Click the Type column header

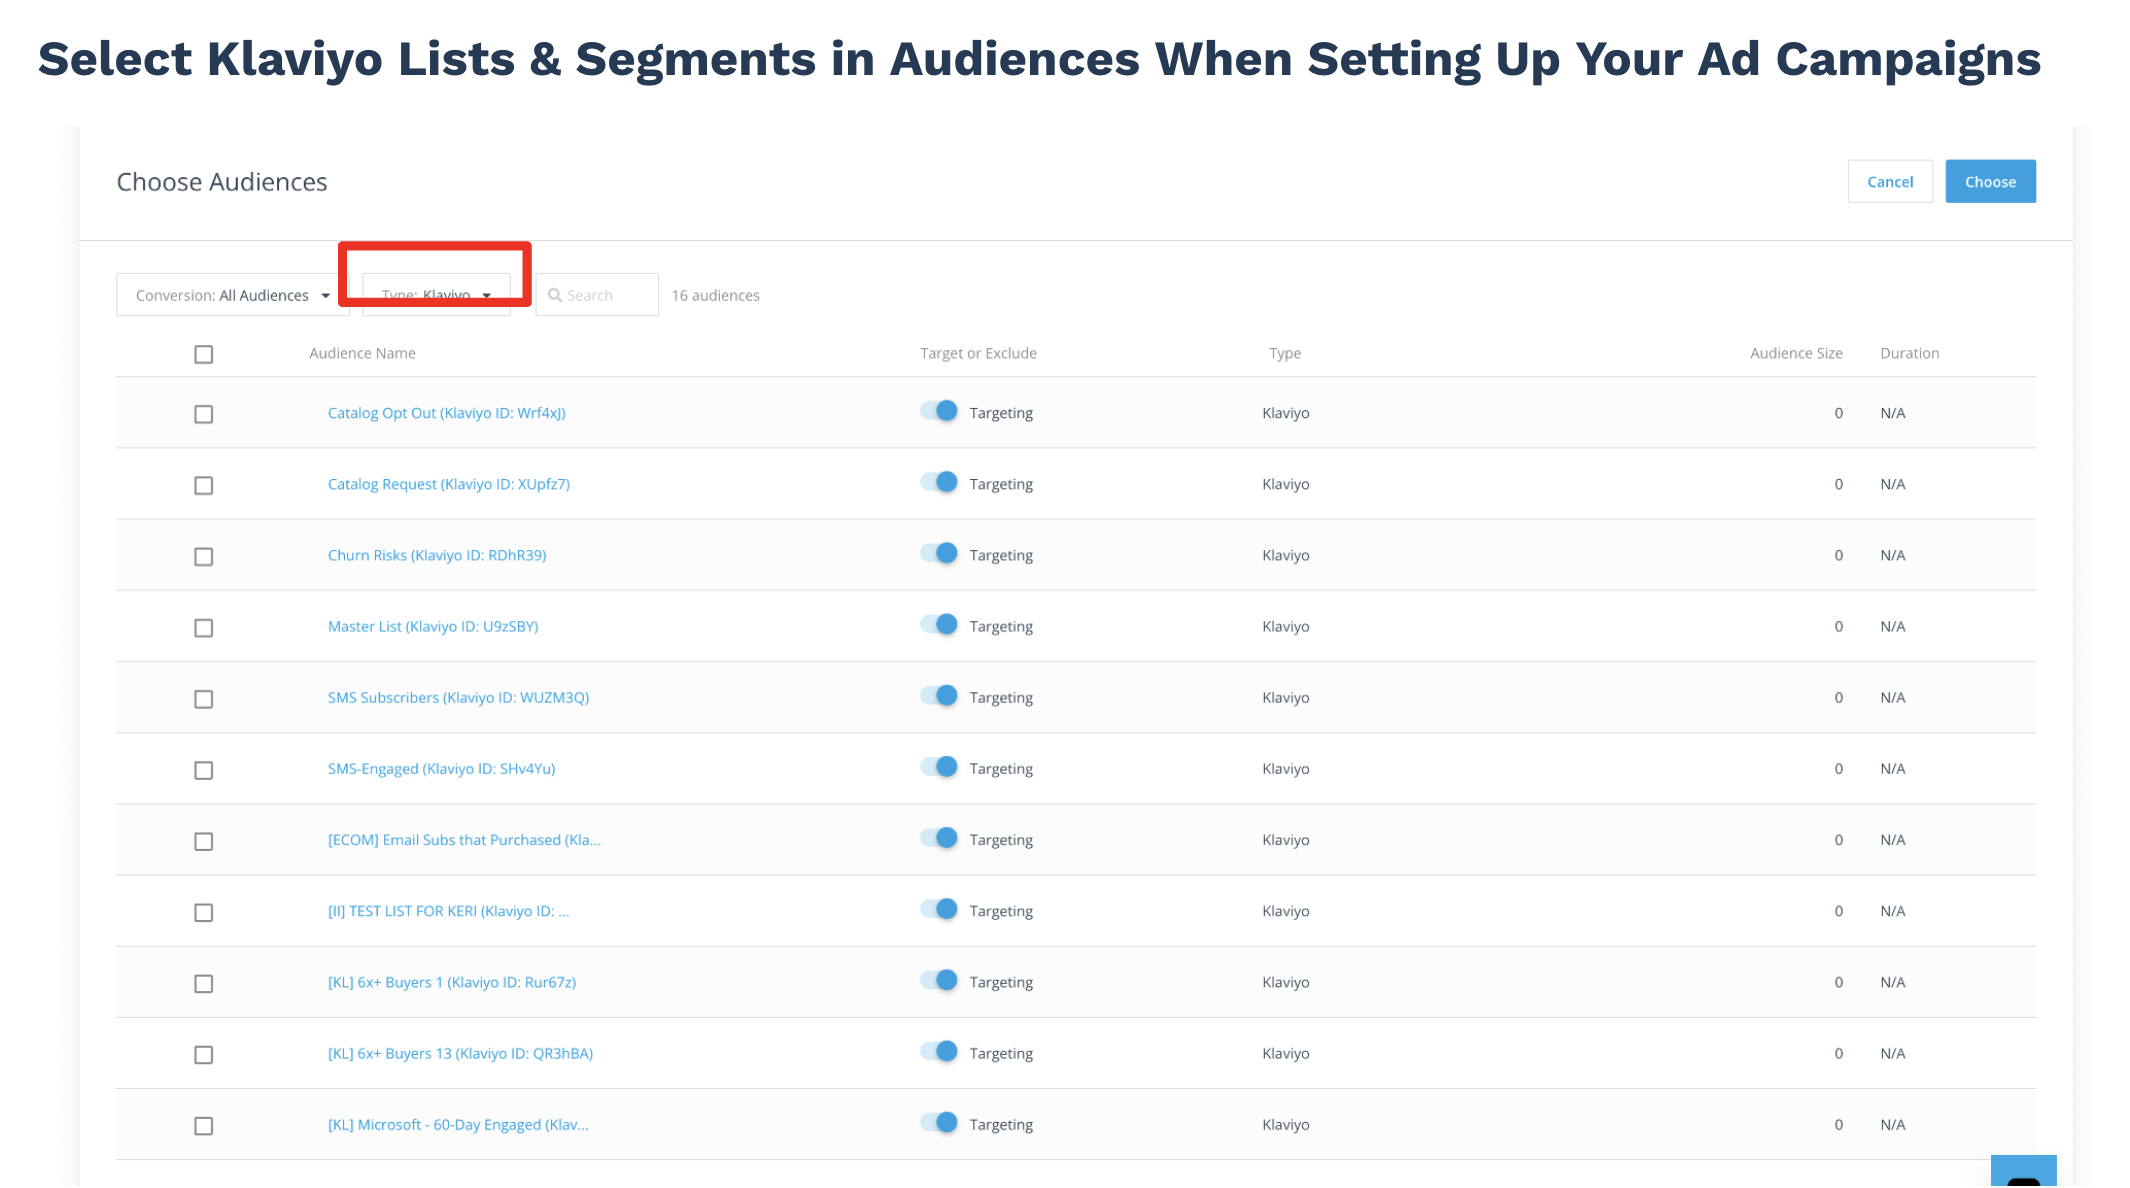pyautogui.click(x=1285, y=353)
